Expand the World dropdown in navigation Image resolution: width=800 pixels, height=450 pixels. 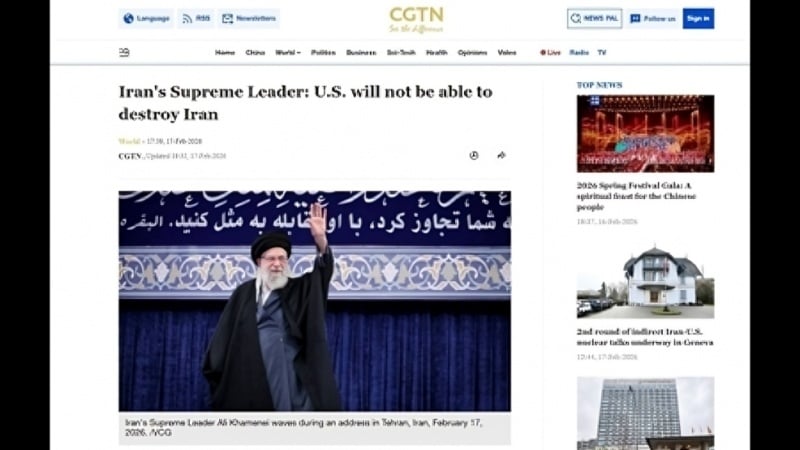tap(288, 53)
